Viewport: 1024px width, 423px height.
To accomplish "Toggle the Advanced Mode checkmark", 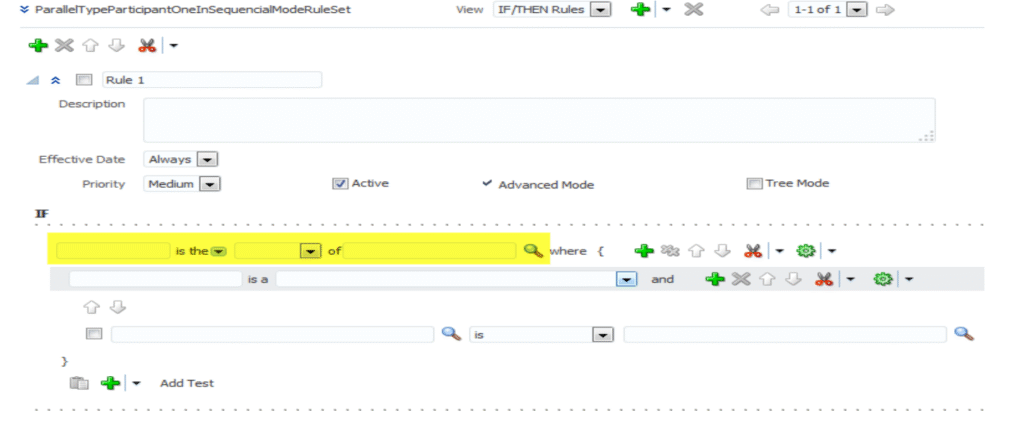I will coord(487,183).
